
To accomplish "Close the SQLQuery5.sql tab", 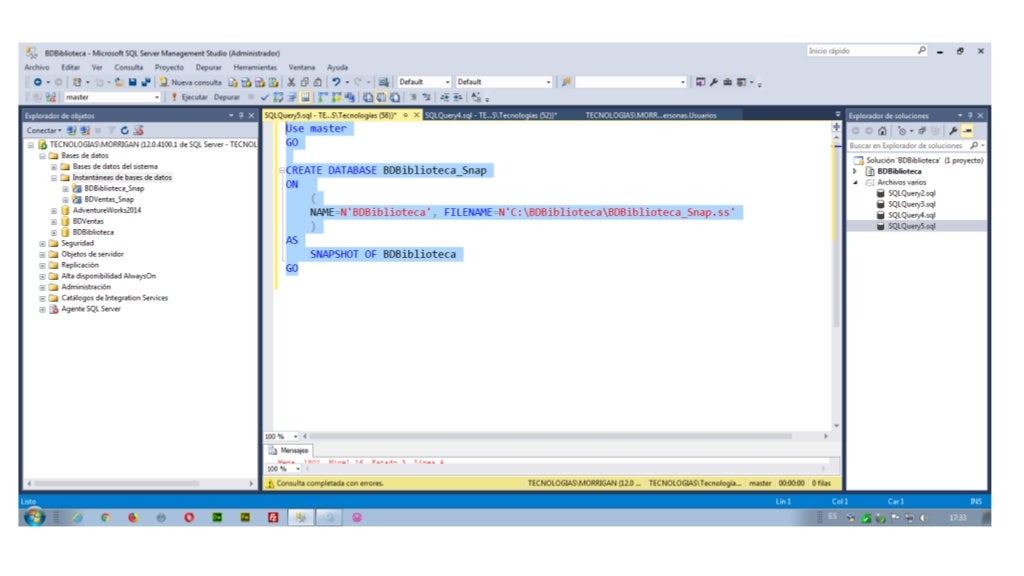I will pyautogui.click(x=417, y=116).
